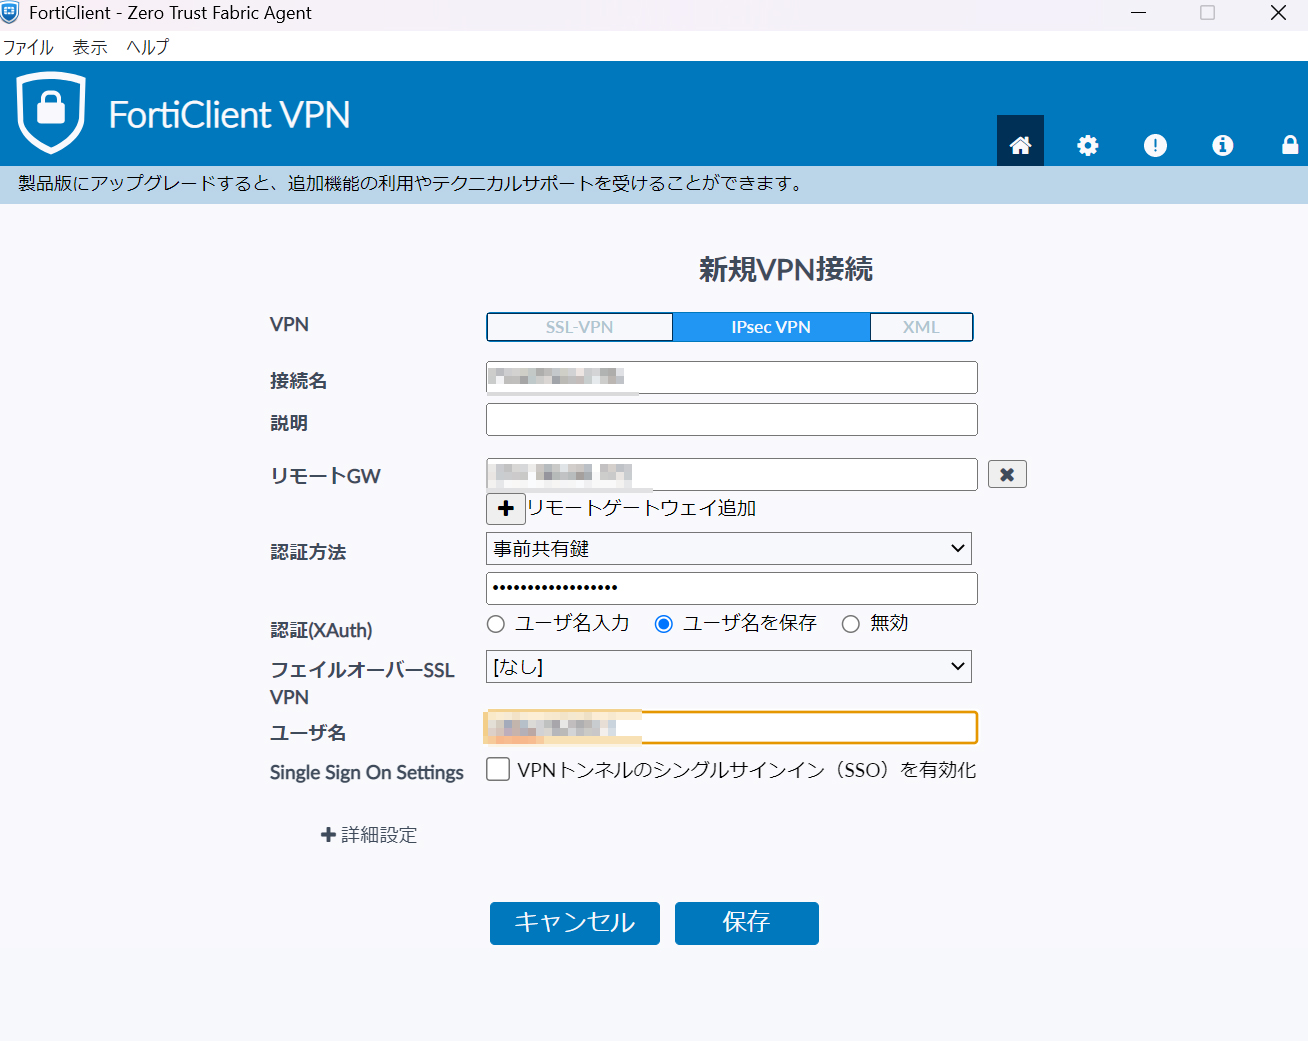Select the ユーザ名入力 radio button
This screenshot has width=1308, height=1041.
[x=496, y=624]
